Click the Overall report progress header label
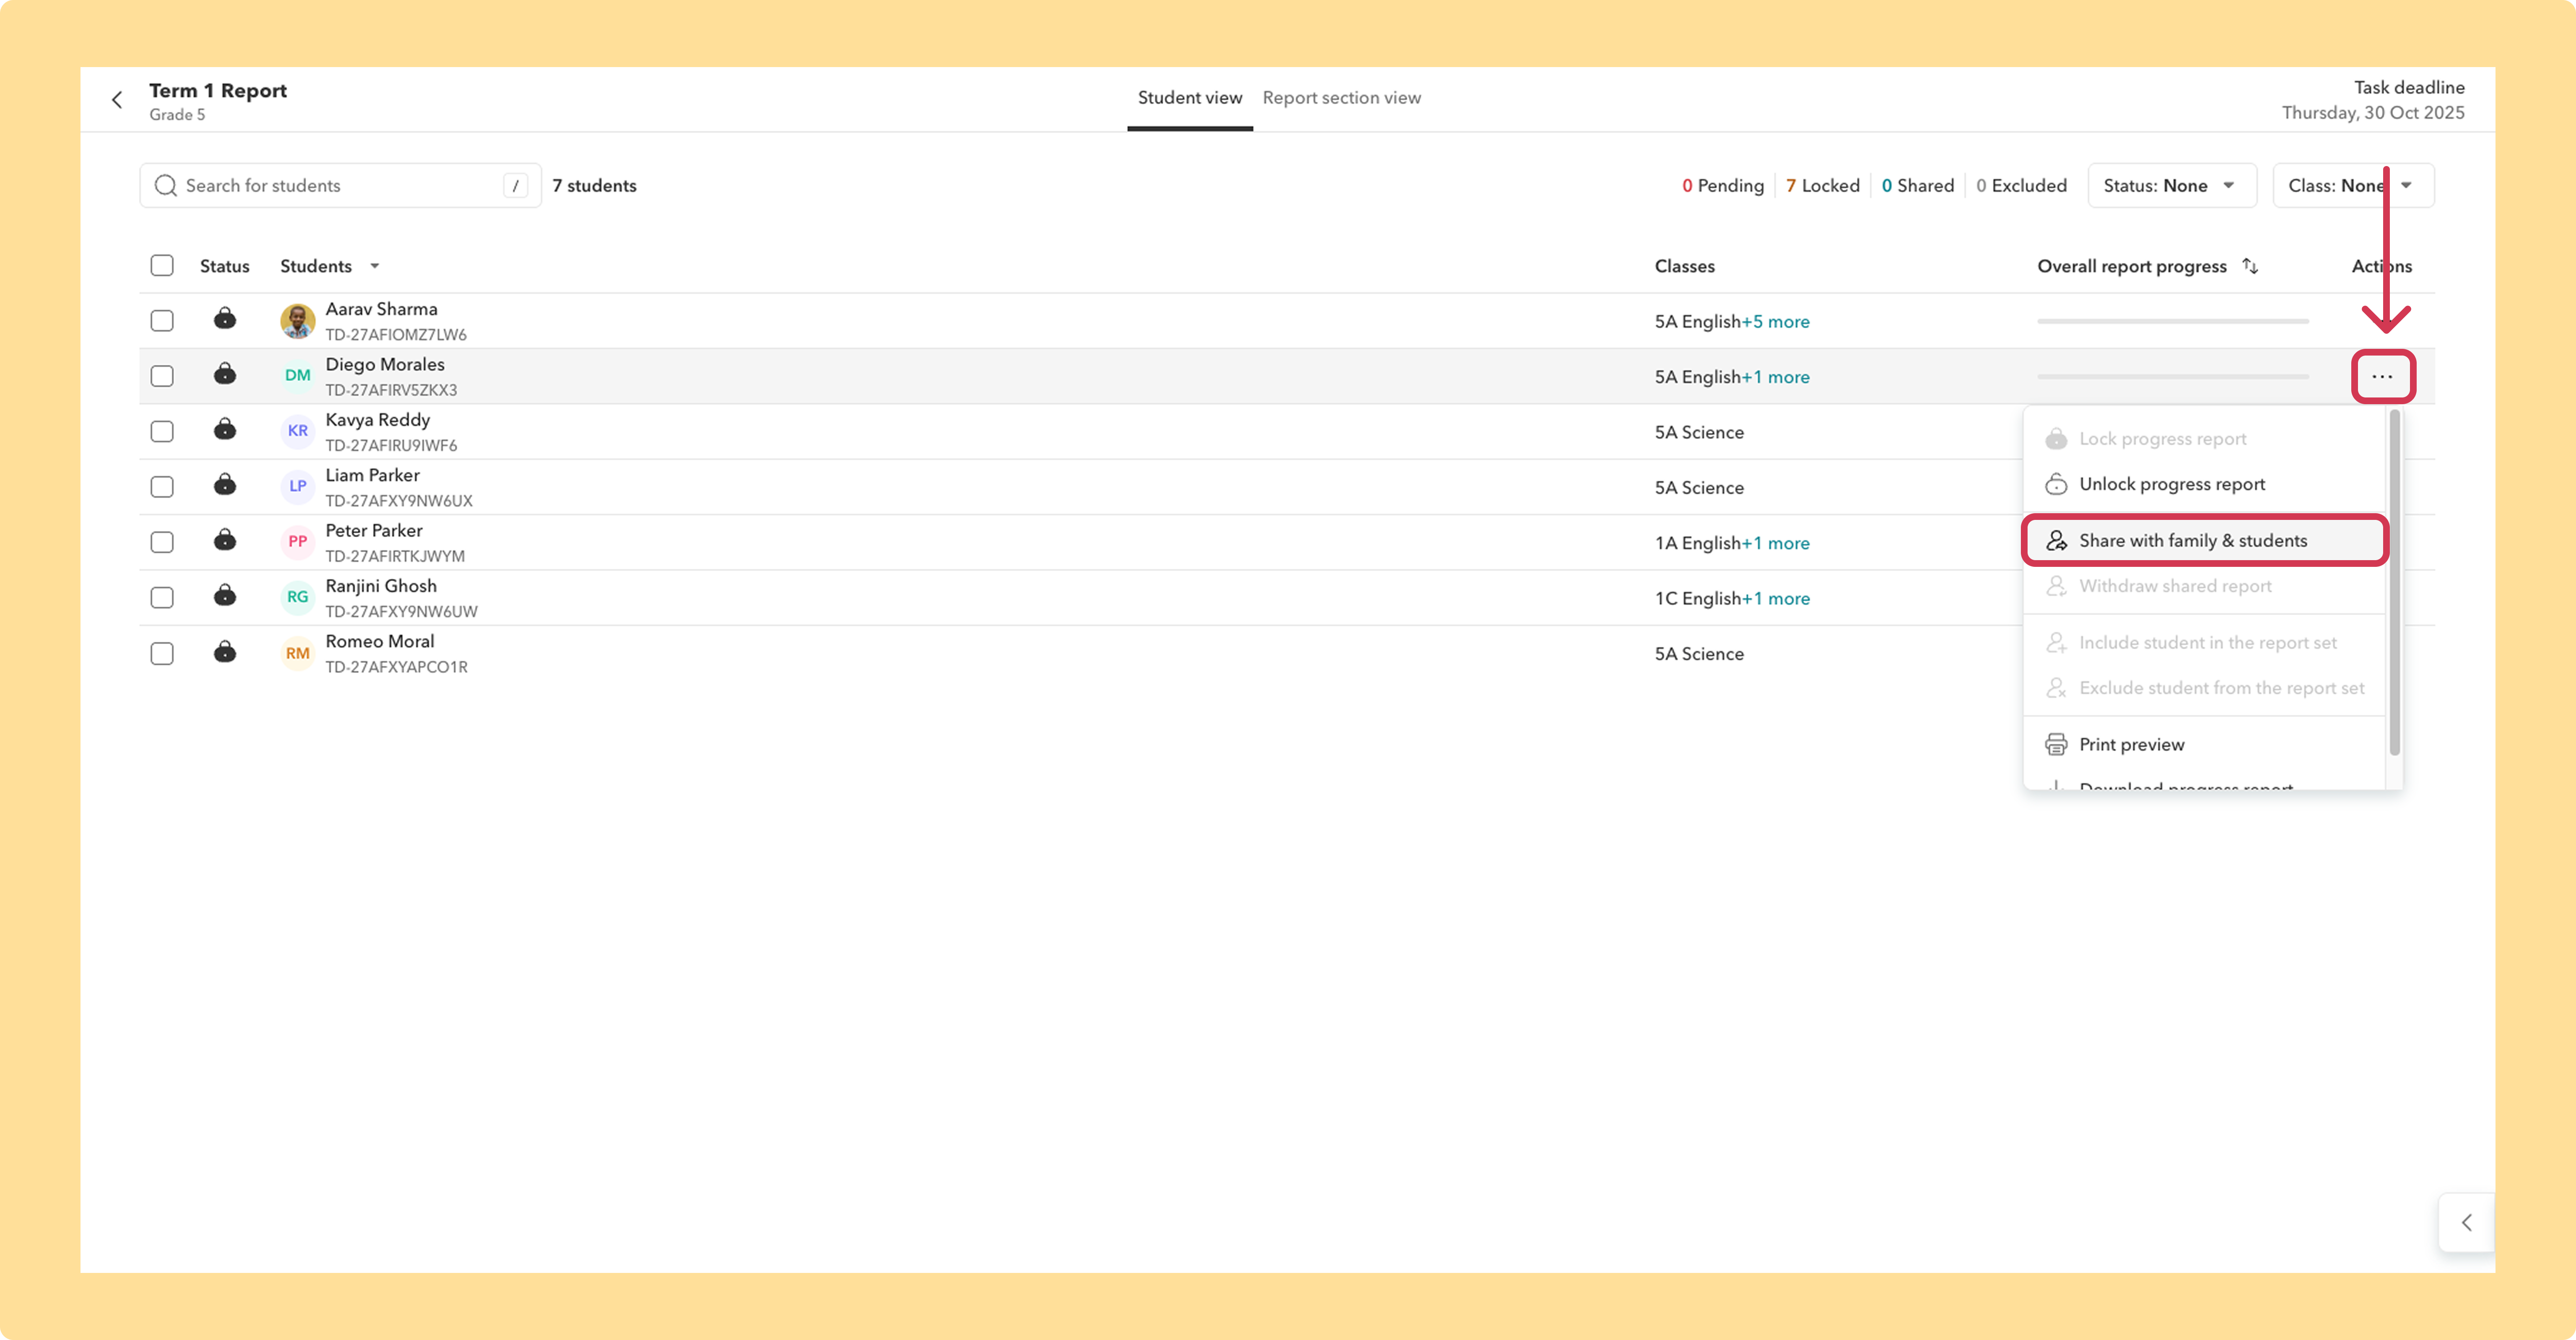 pyautogui.click(x=2132, y=266)
